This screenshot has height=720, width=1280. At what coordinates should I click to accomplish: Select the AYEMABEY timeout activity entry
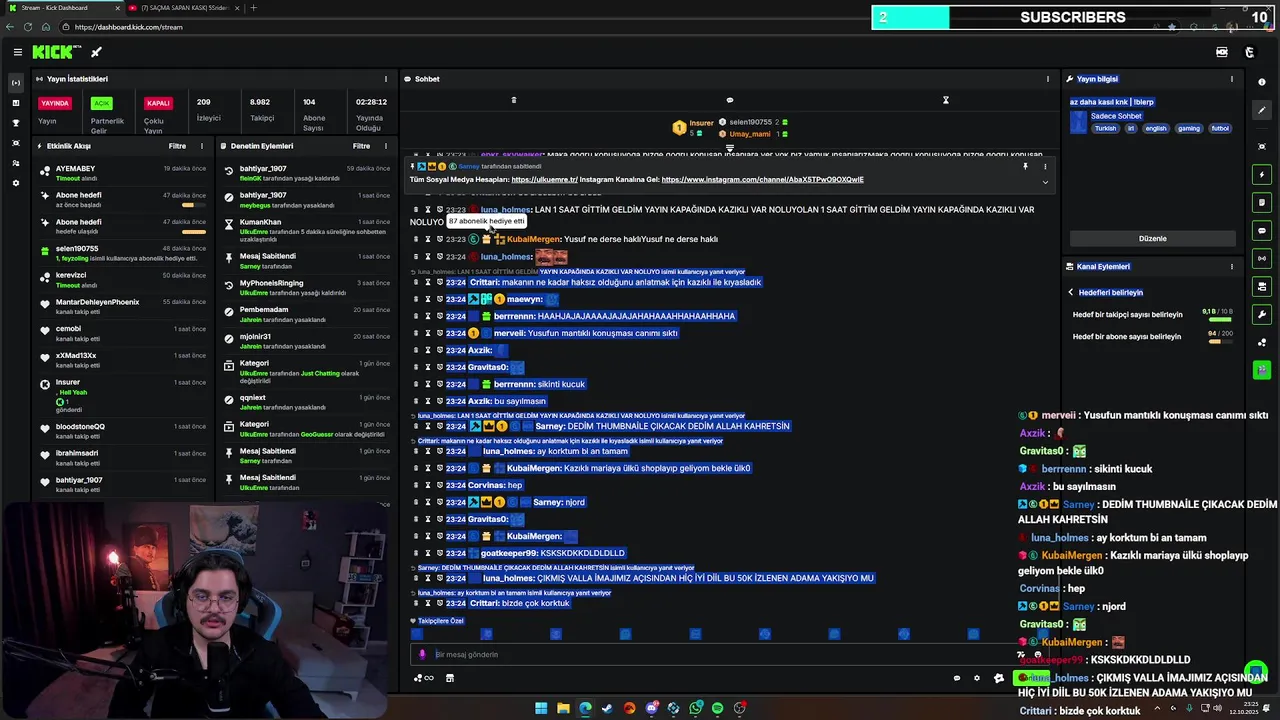point(123,173)
